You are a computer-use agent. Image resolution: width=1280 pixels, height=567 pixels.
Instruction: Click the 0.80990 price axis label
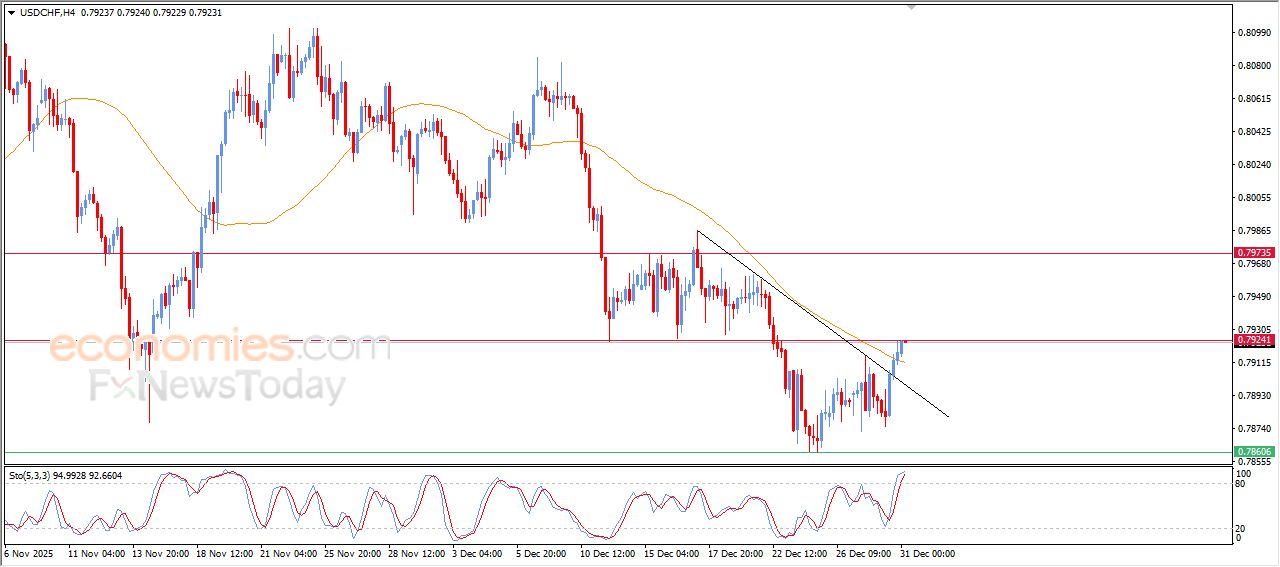point(1253,33)
